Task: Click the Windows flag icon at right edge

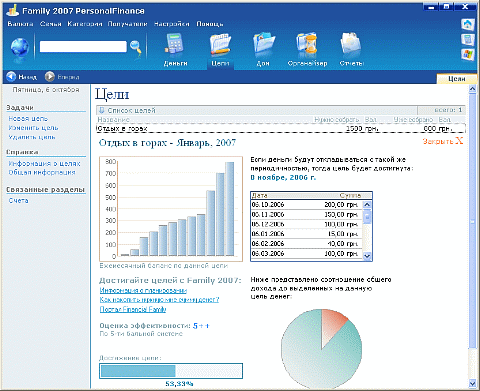Action: 468,54
